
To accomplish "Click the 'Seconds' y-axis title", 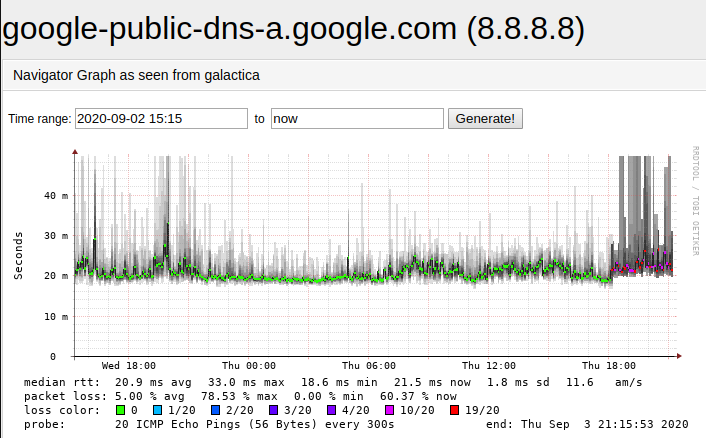I will (18, 256).
